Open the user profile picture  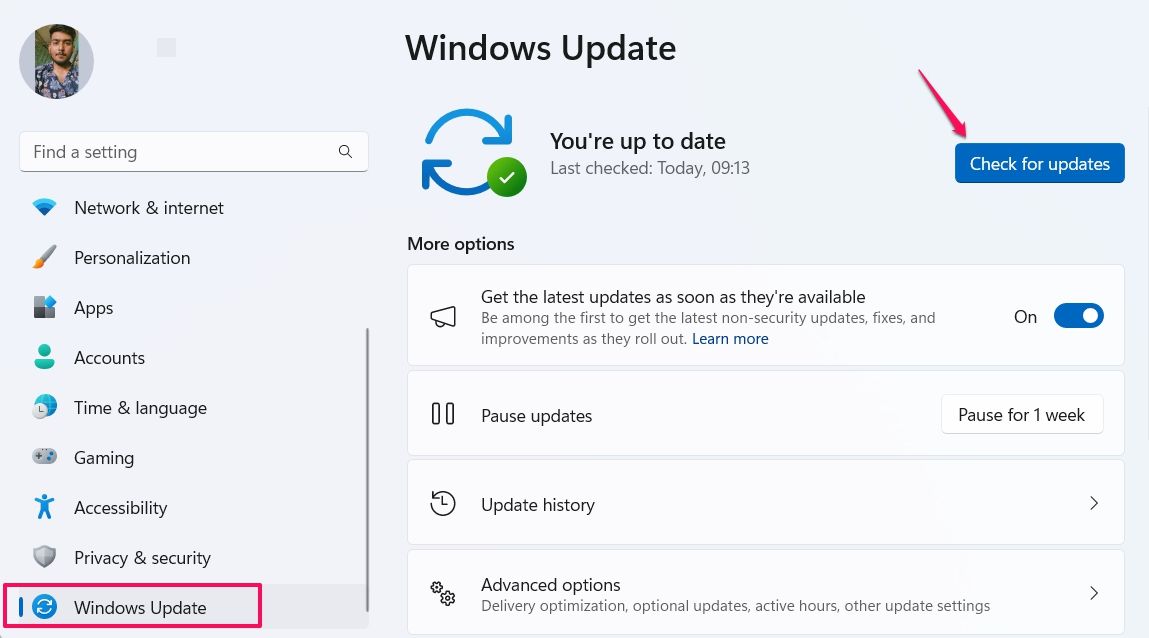[x=56, y=62]
